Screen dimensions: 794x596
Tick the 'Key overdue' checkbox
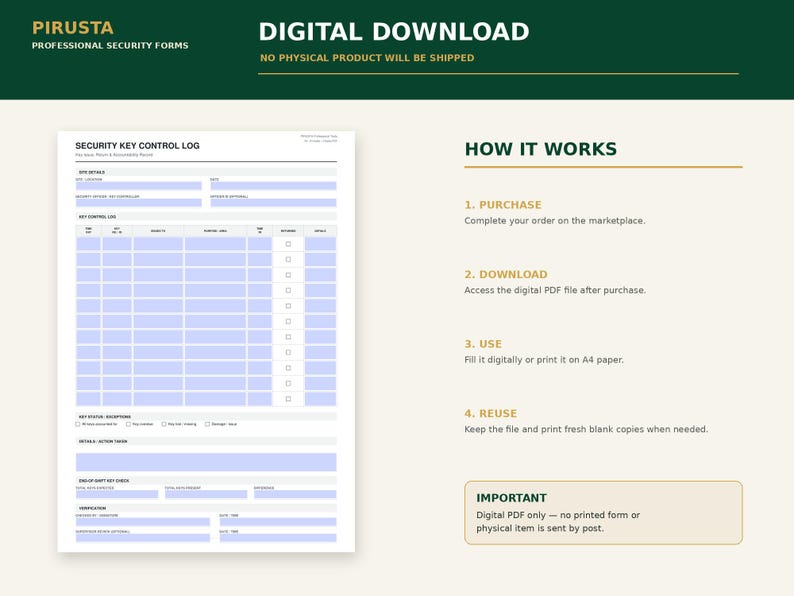click(x=128, y=424)
